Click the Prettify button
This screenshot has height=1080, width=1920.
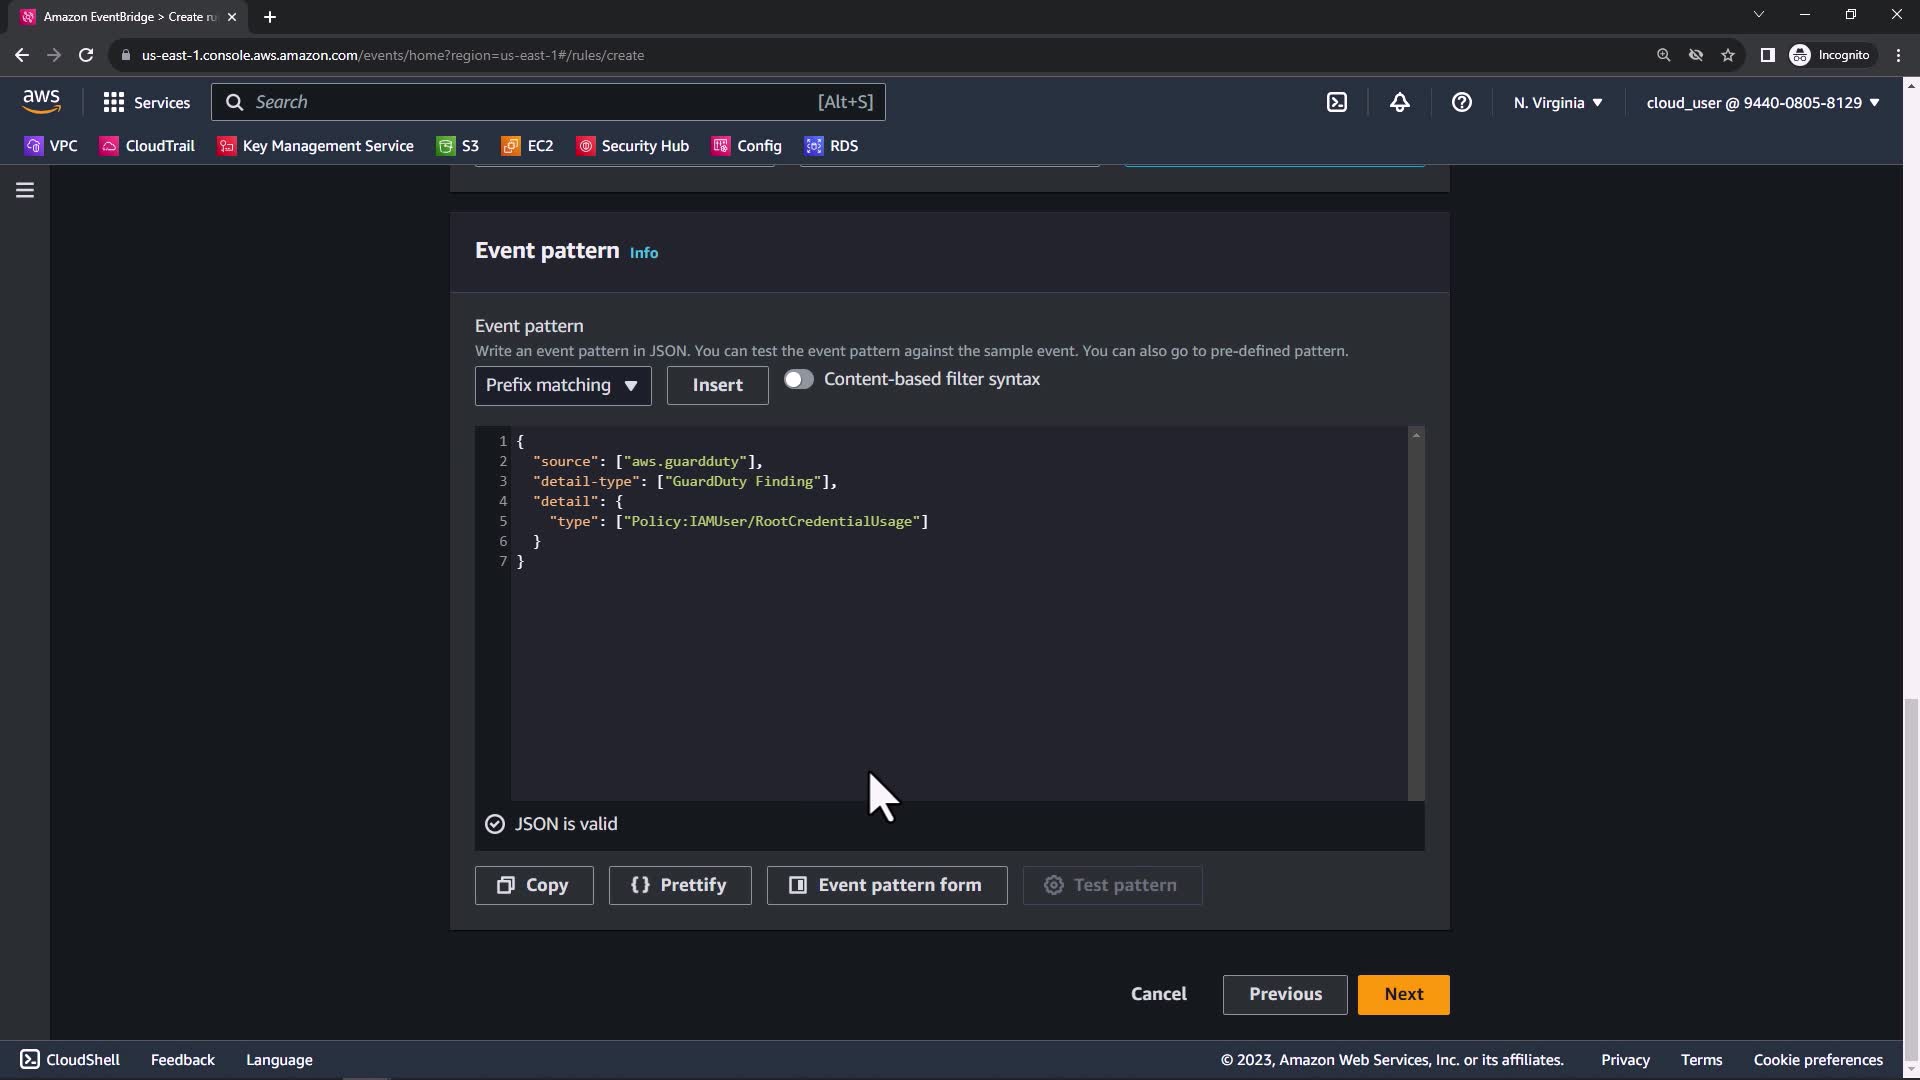click(x=679, y=885)
